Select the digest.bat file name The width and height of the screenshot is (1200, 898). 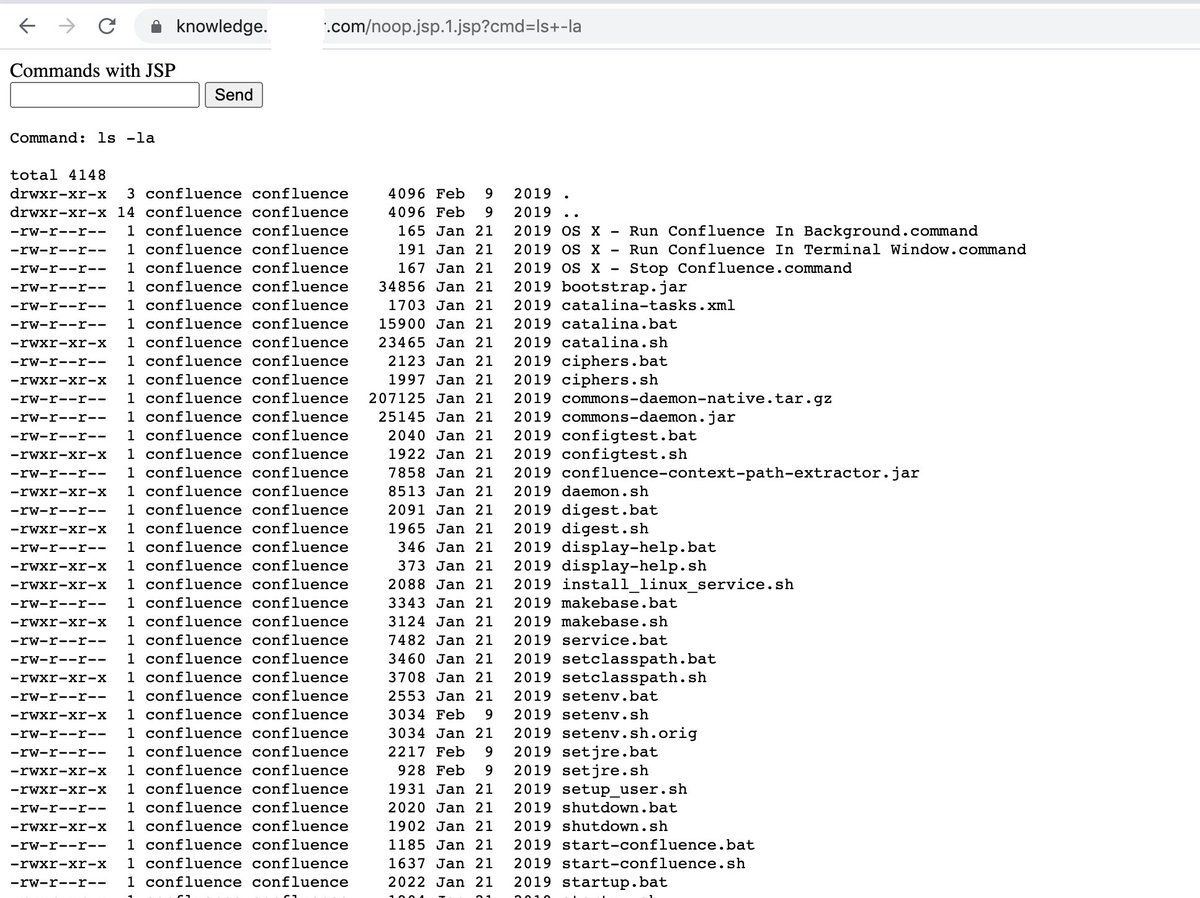610,510
